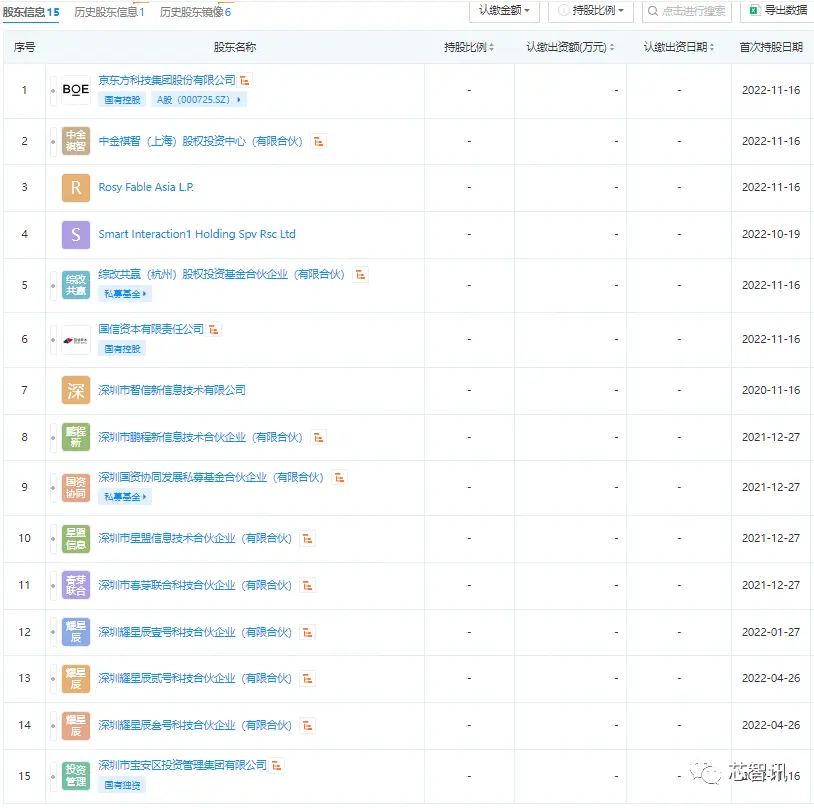Image resolution: width=814 pixels, height=808 pixels.
Task: Open 京东方科技集团股份有限公司 company link
Action: coord(167,80)
